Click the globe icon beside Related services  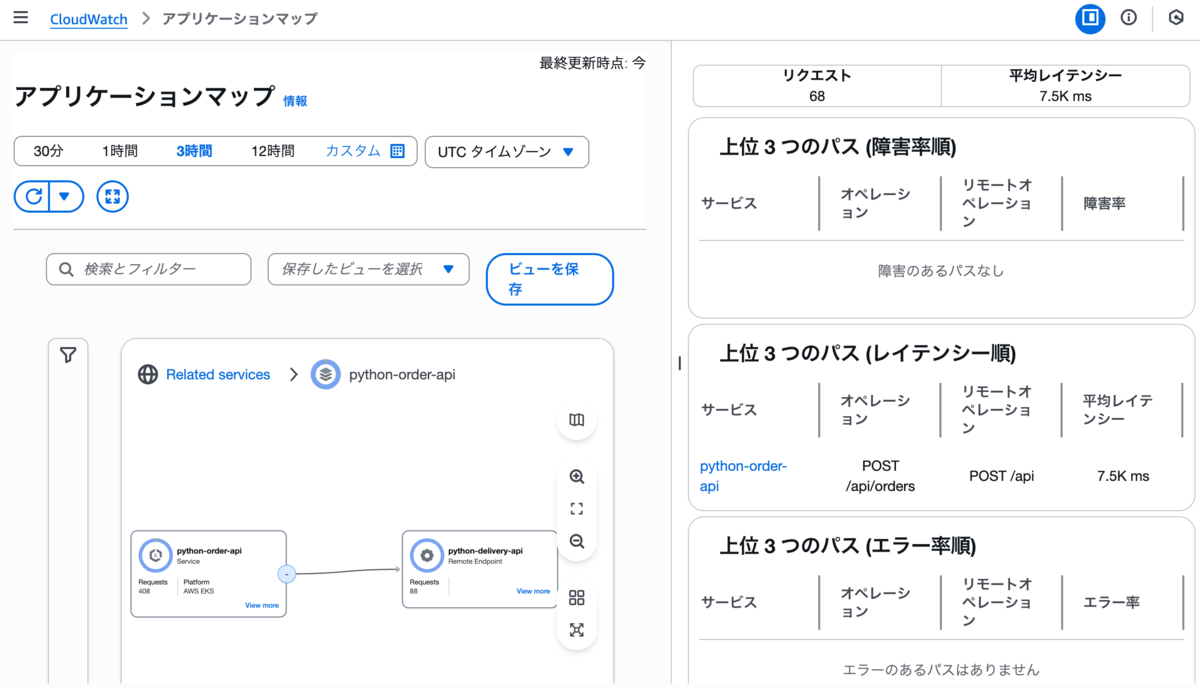pos(148,375)
